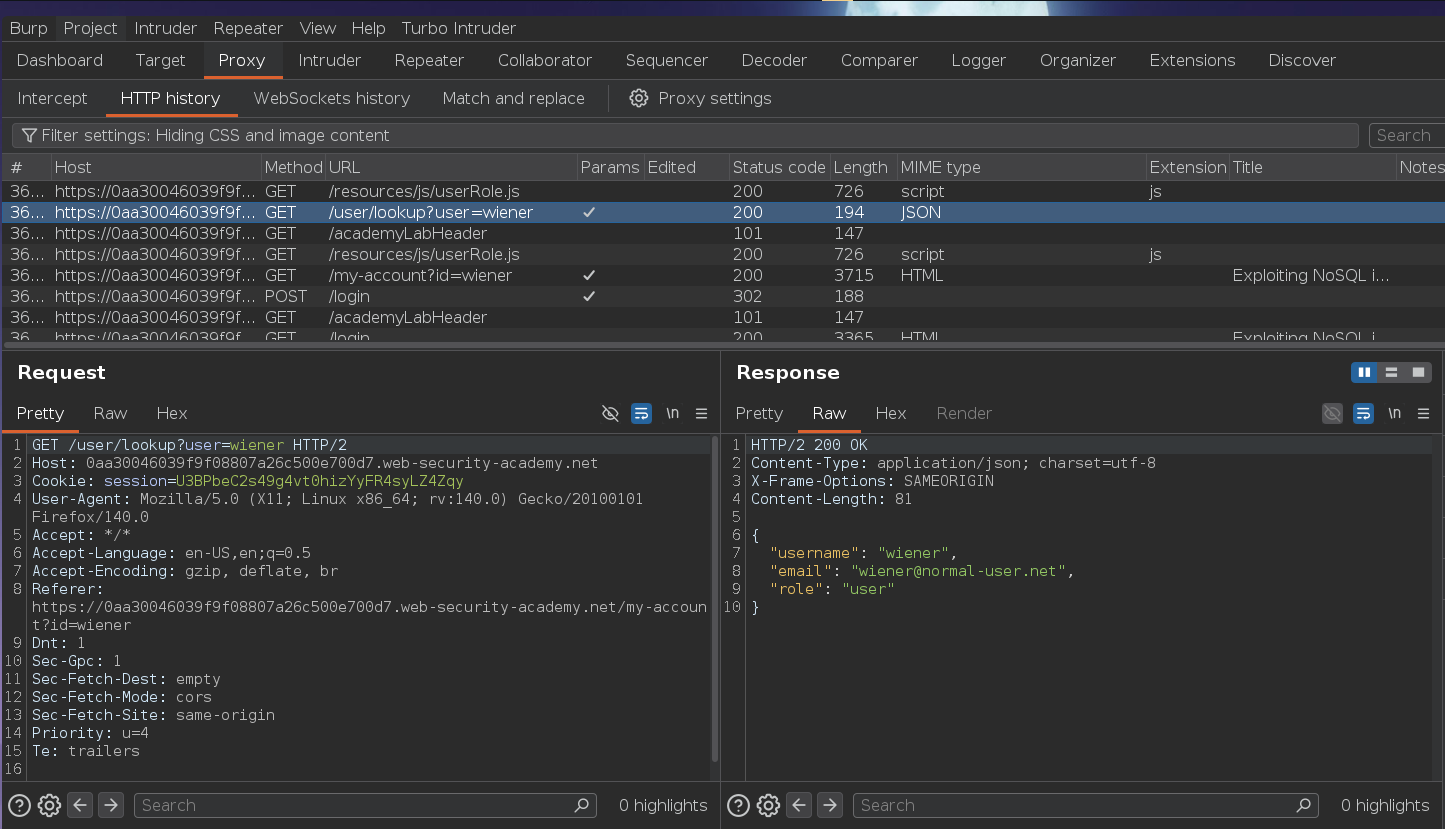Toggle line wrap icon in Request panel

pos(642,413)
